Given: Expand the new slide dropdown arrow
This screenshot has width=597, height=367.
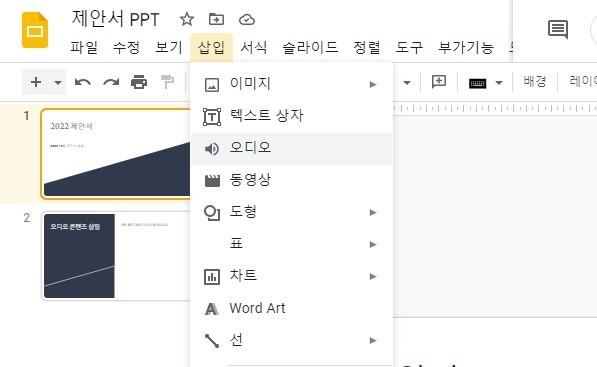Looking at the screenshot, I should coord(58,82).
